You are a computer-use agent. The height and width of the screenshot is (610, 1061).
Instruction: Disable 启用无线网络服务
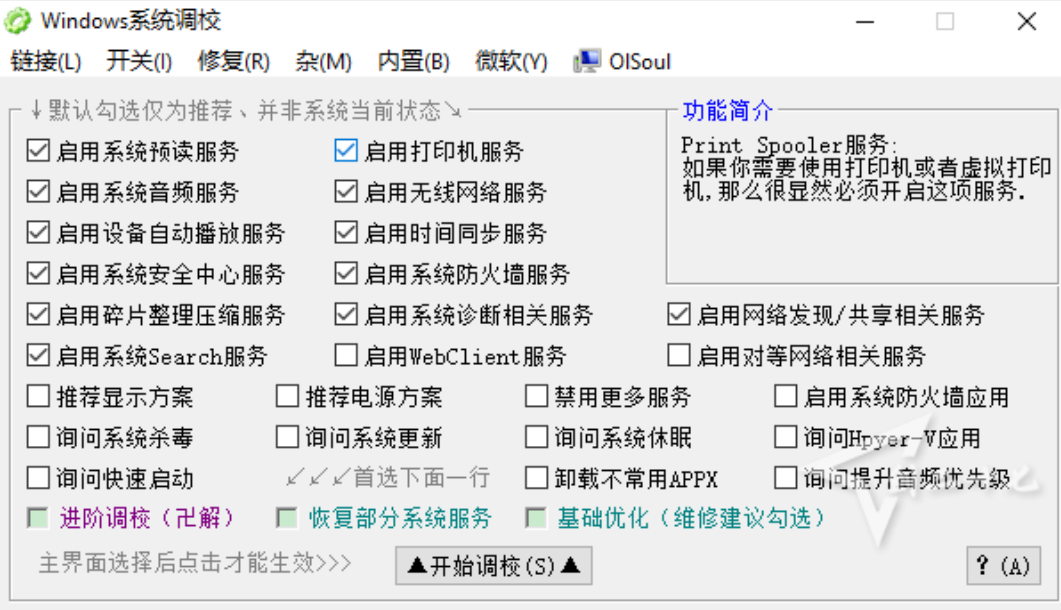click(345, 192)
